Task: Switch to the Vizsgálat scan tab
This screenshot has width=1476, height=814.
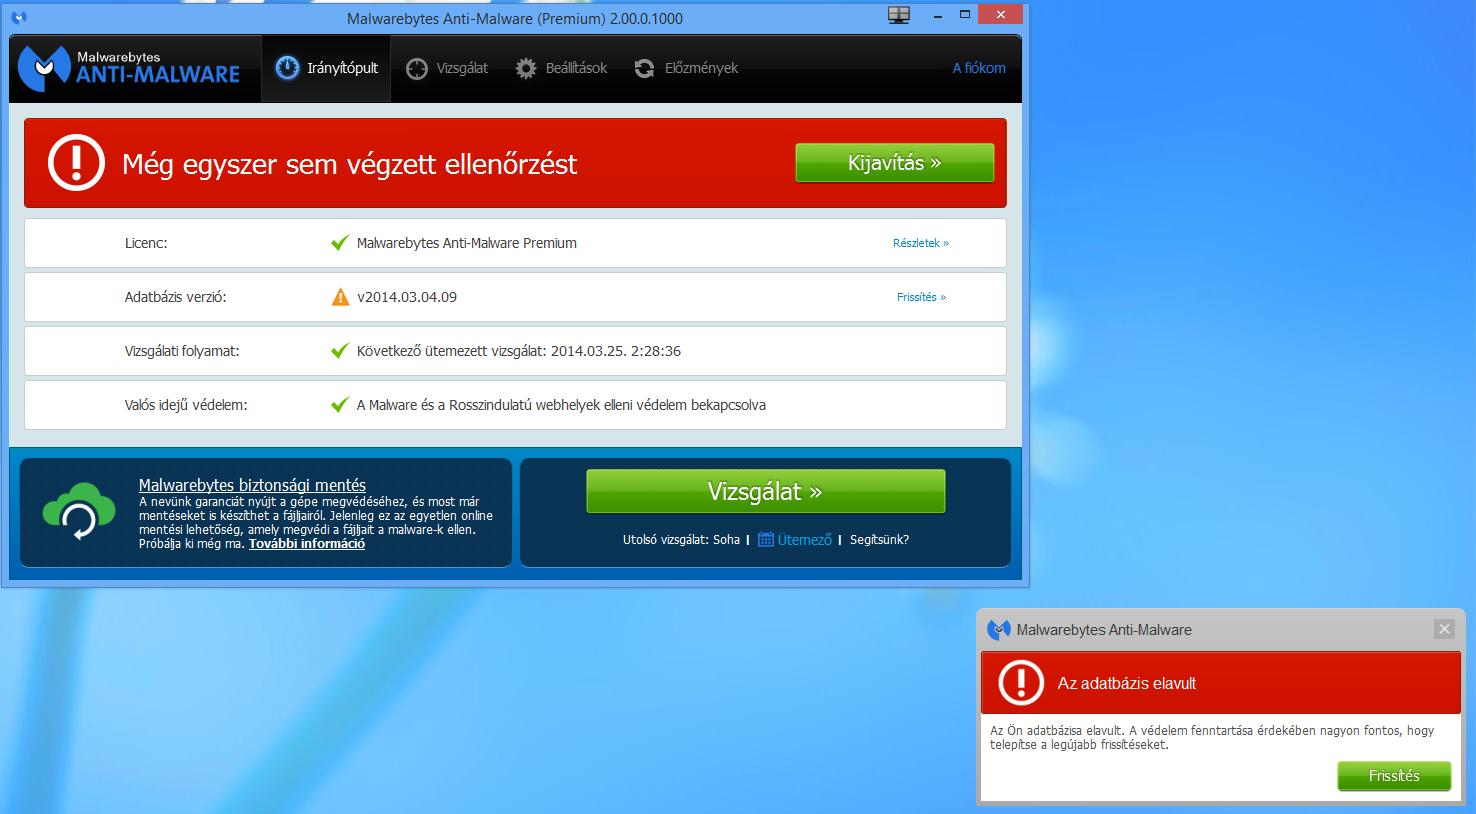Action: click(447, 68)
